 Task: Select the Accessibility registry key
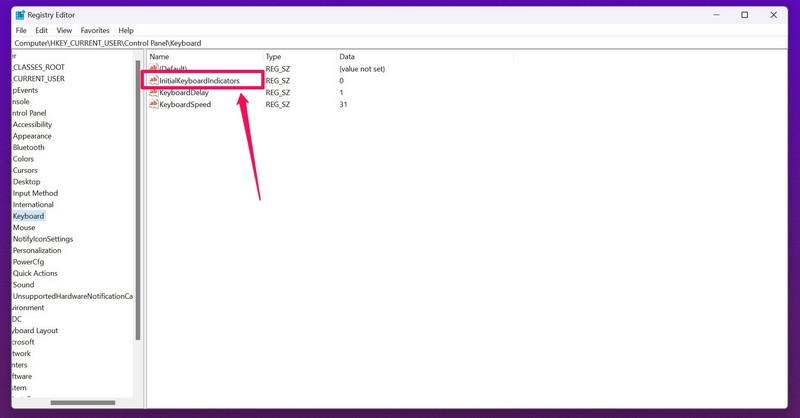(32, 125)
